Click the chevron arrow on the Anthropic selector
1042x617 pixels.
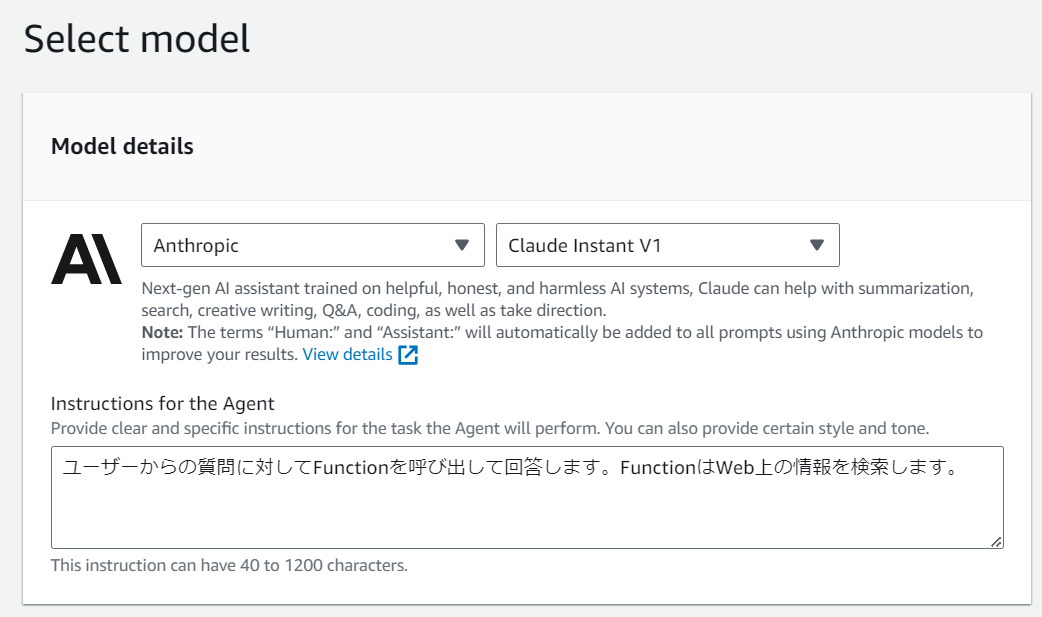coord(463,245)
